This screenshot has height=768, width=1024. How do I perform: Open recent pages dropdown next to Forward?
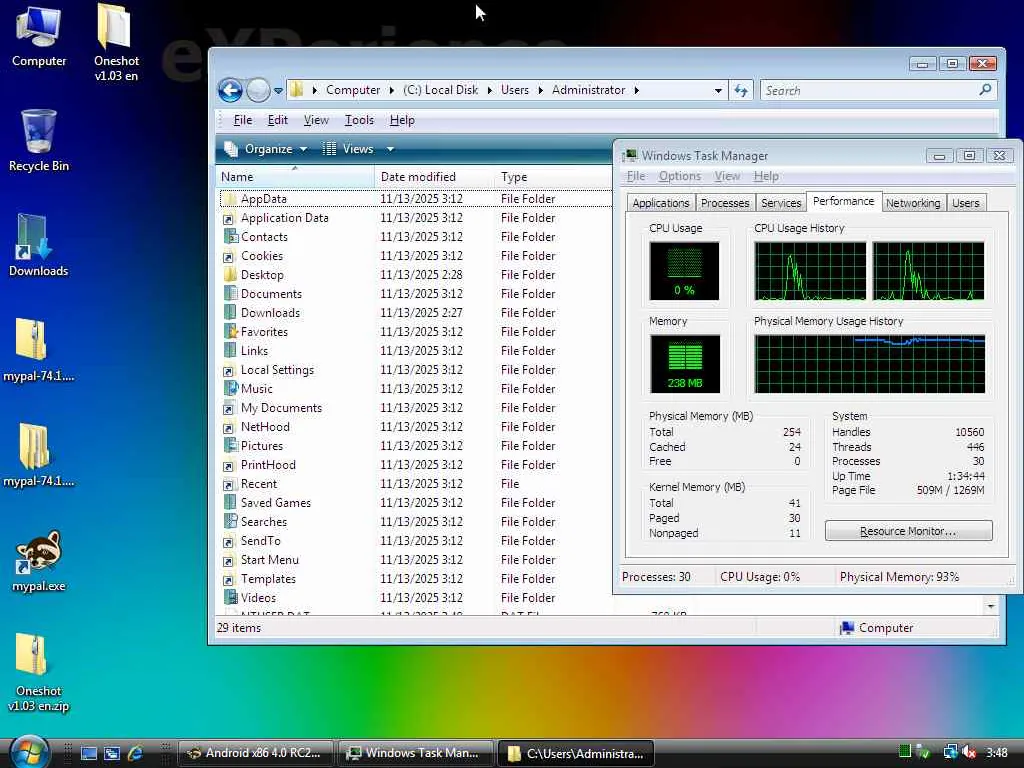pyautogui.click(x=278, y=90)
